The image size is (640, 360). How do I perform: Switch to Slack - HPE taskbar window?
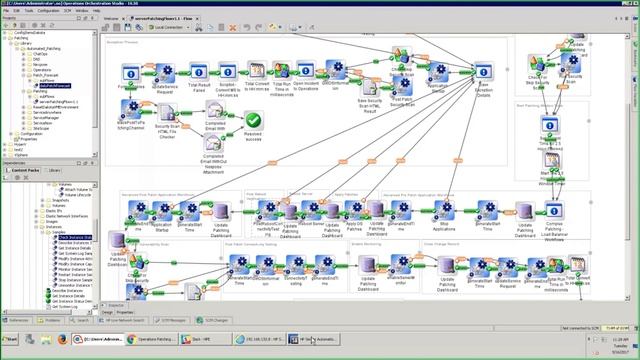205,339
